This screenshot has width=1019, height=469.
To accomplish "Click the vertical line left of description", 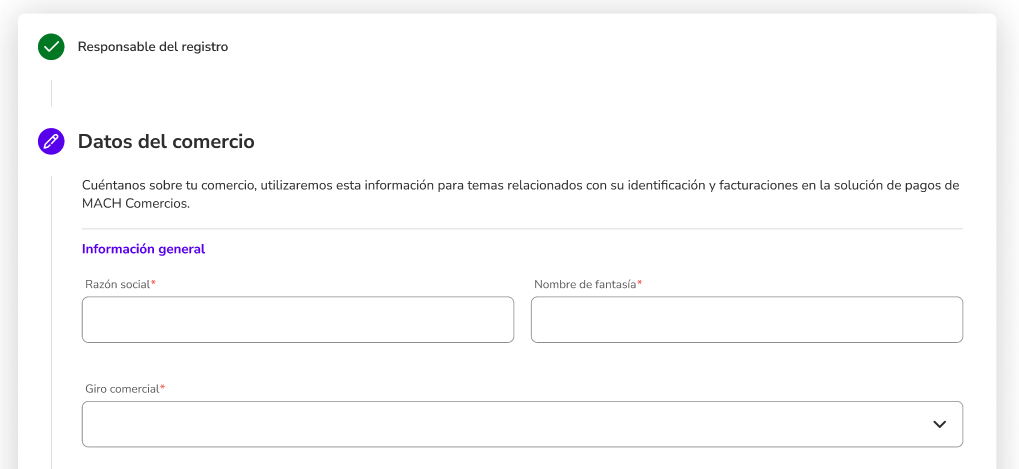I will point(51,322).
